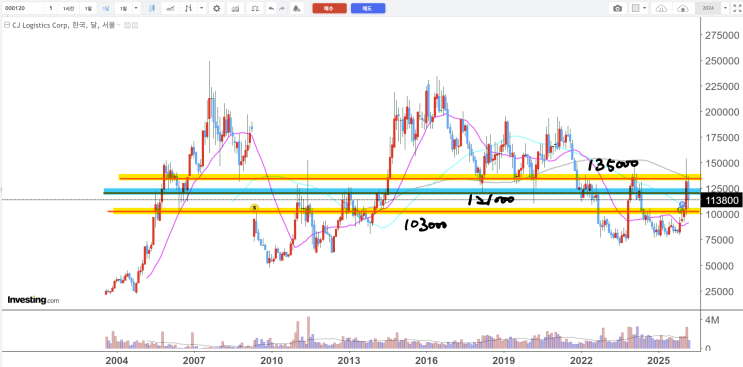Image resolution: width=743 pixels, height=367 pixels.
Task: Enter fullscreen chart mode
Action: pyautogui.click(x=736, y=8)
